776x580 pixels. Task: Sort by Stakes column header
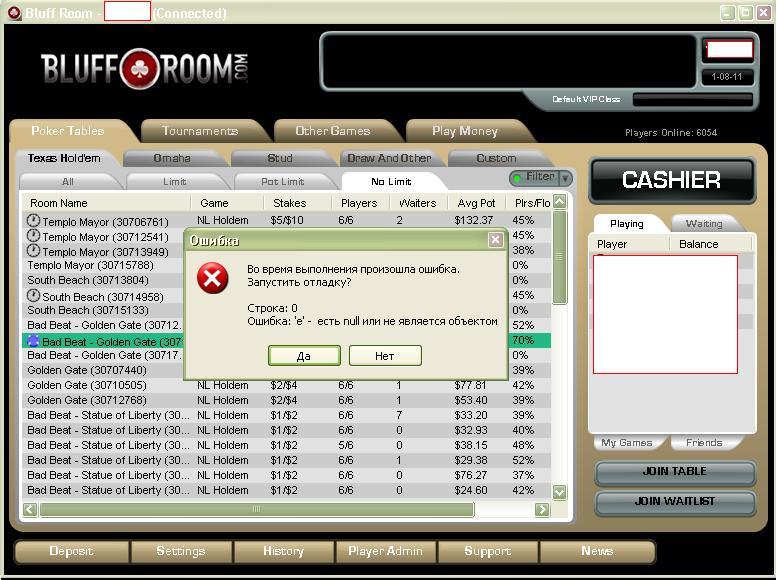coord(297,203)
